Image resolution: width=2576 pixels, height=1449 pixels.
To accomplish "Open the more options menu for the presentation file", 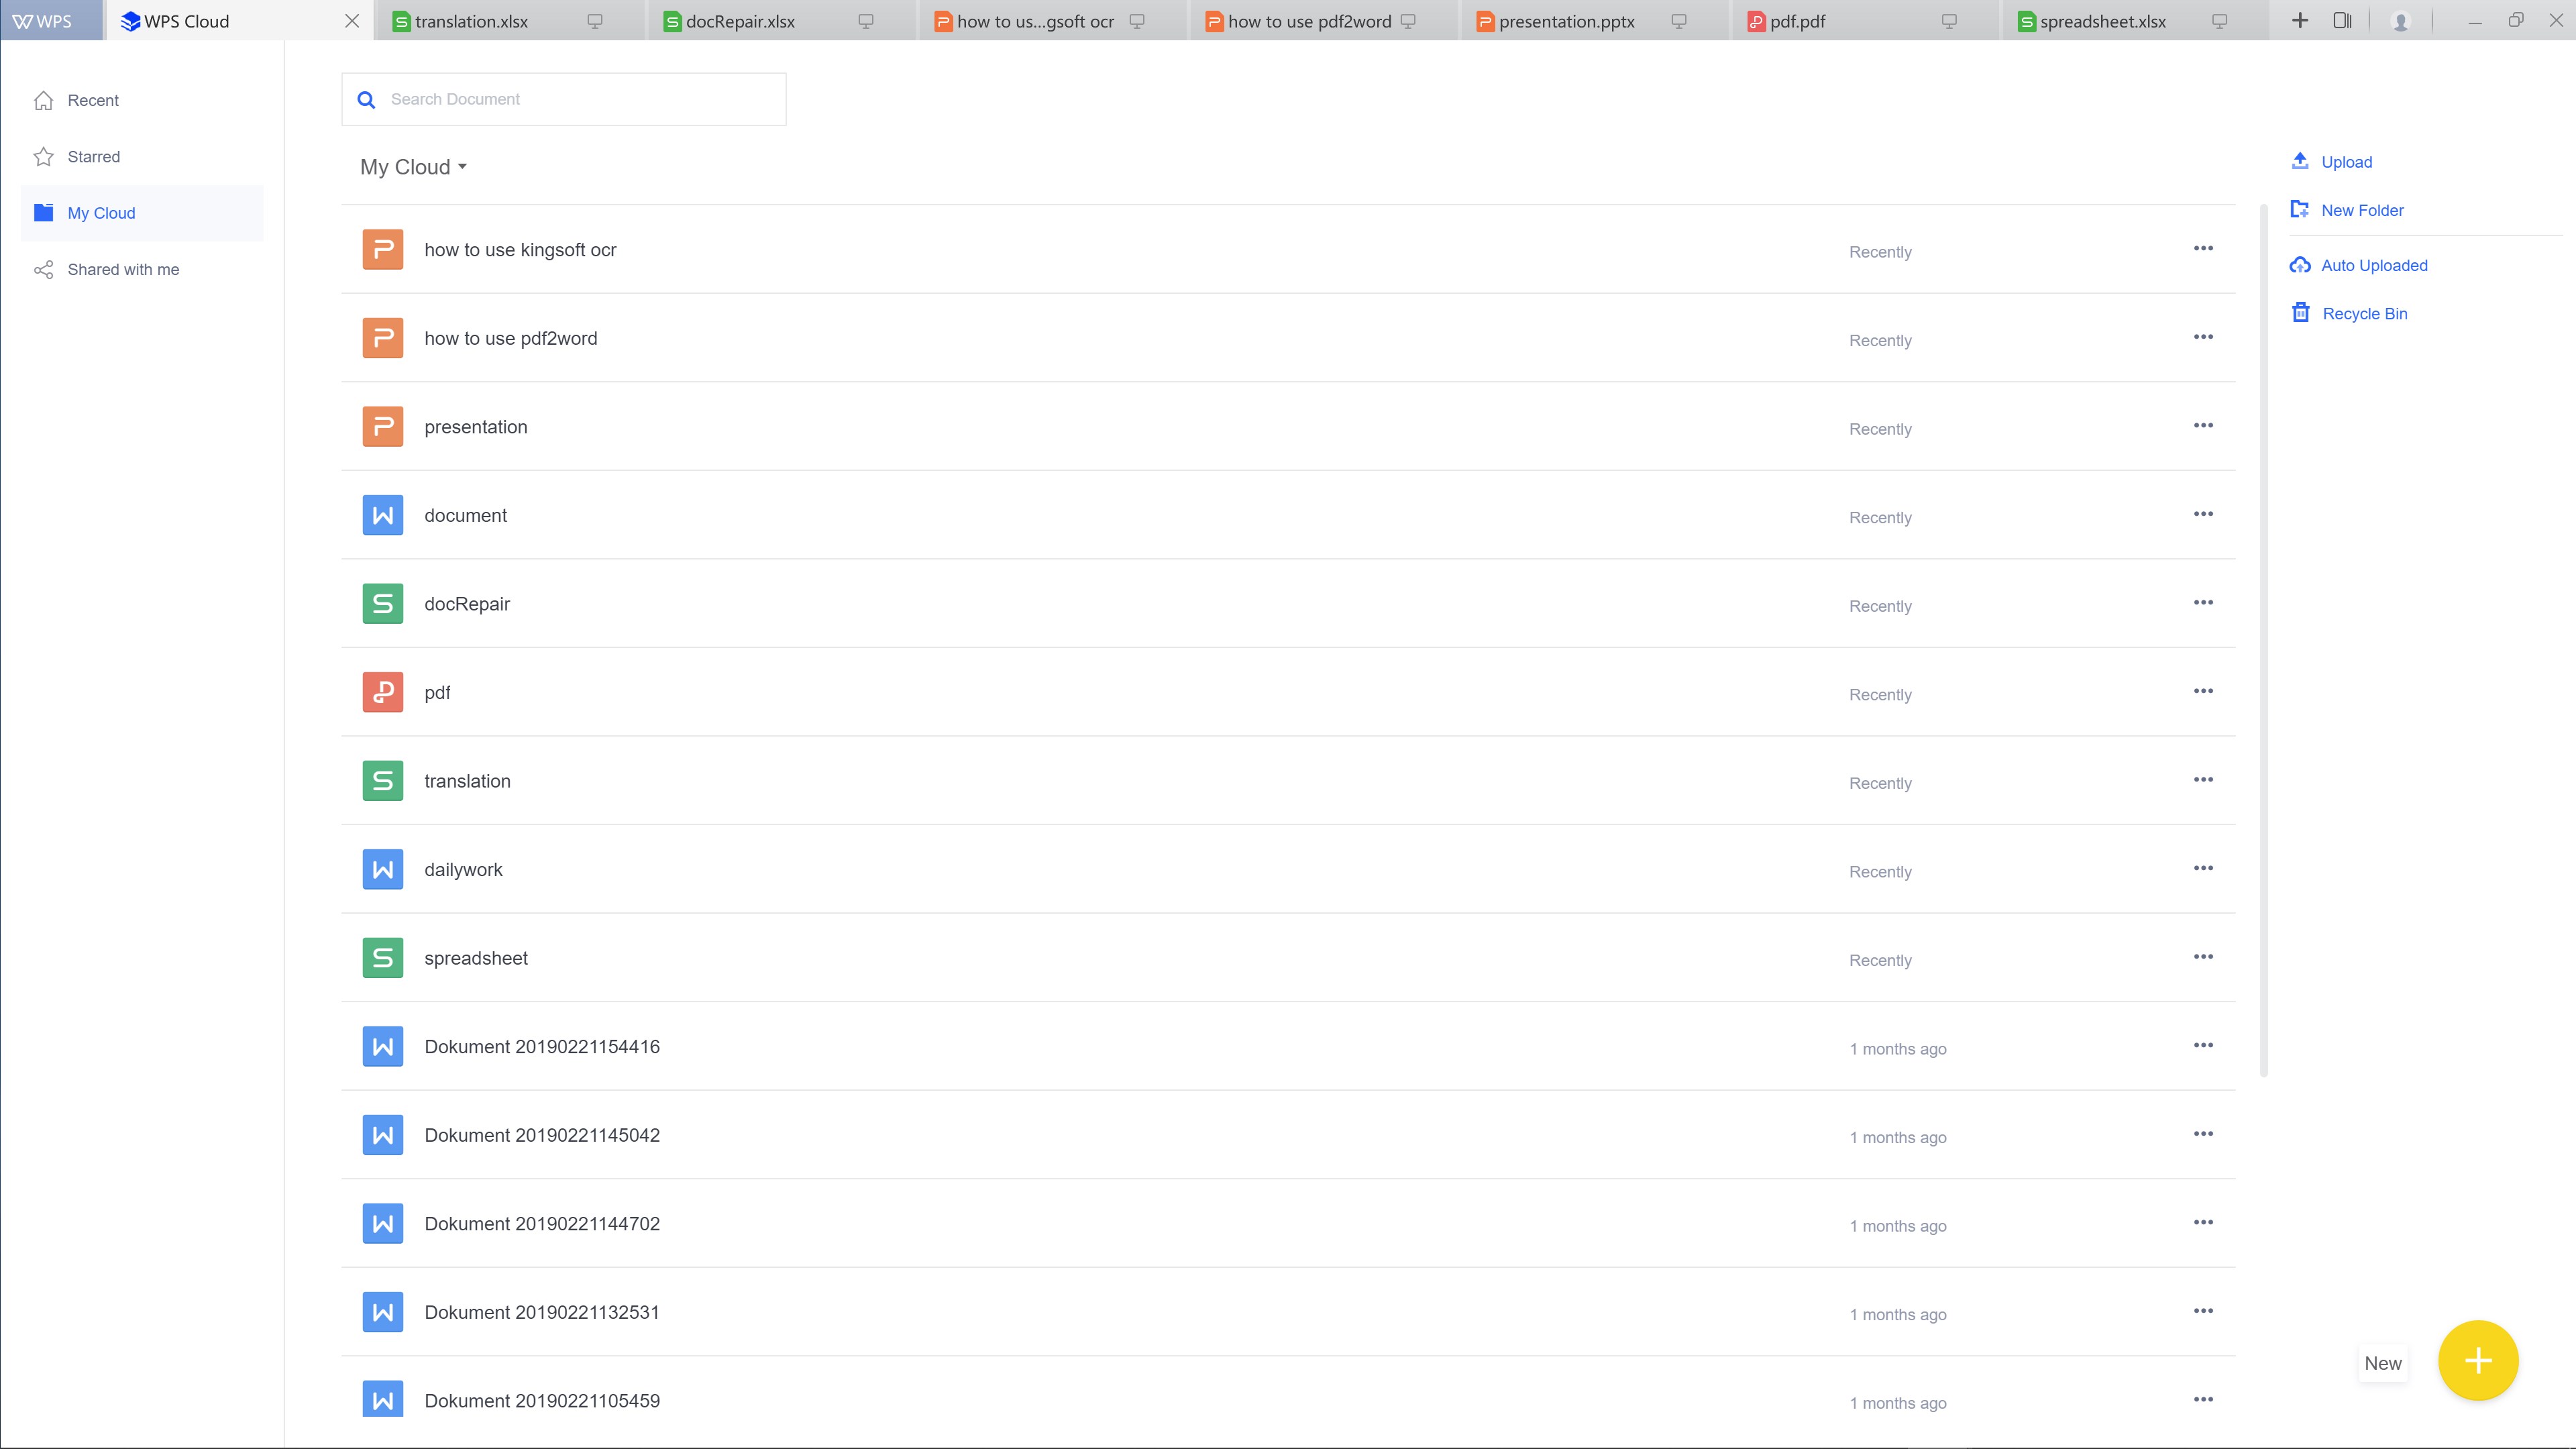I will tap(2203, 426).
